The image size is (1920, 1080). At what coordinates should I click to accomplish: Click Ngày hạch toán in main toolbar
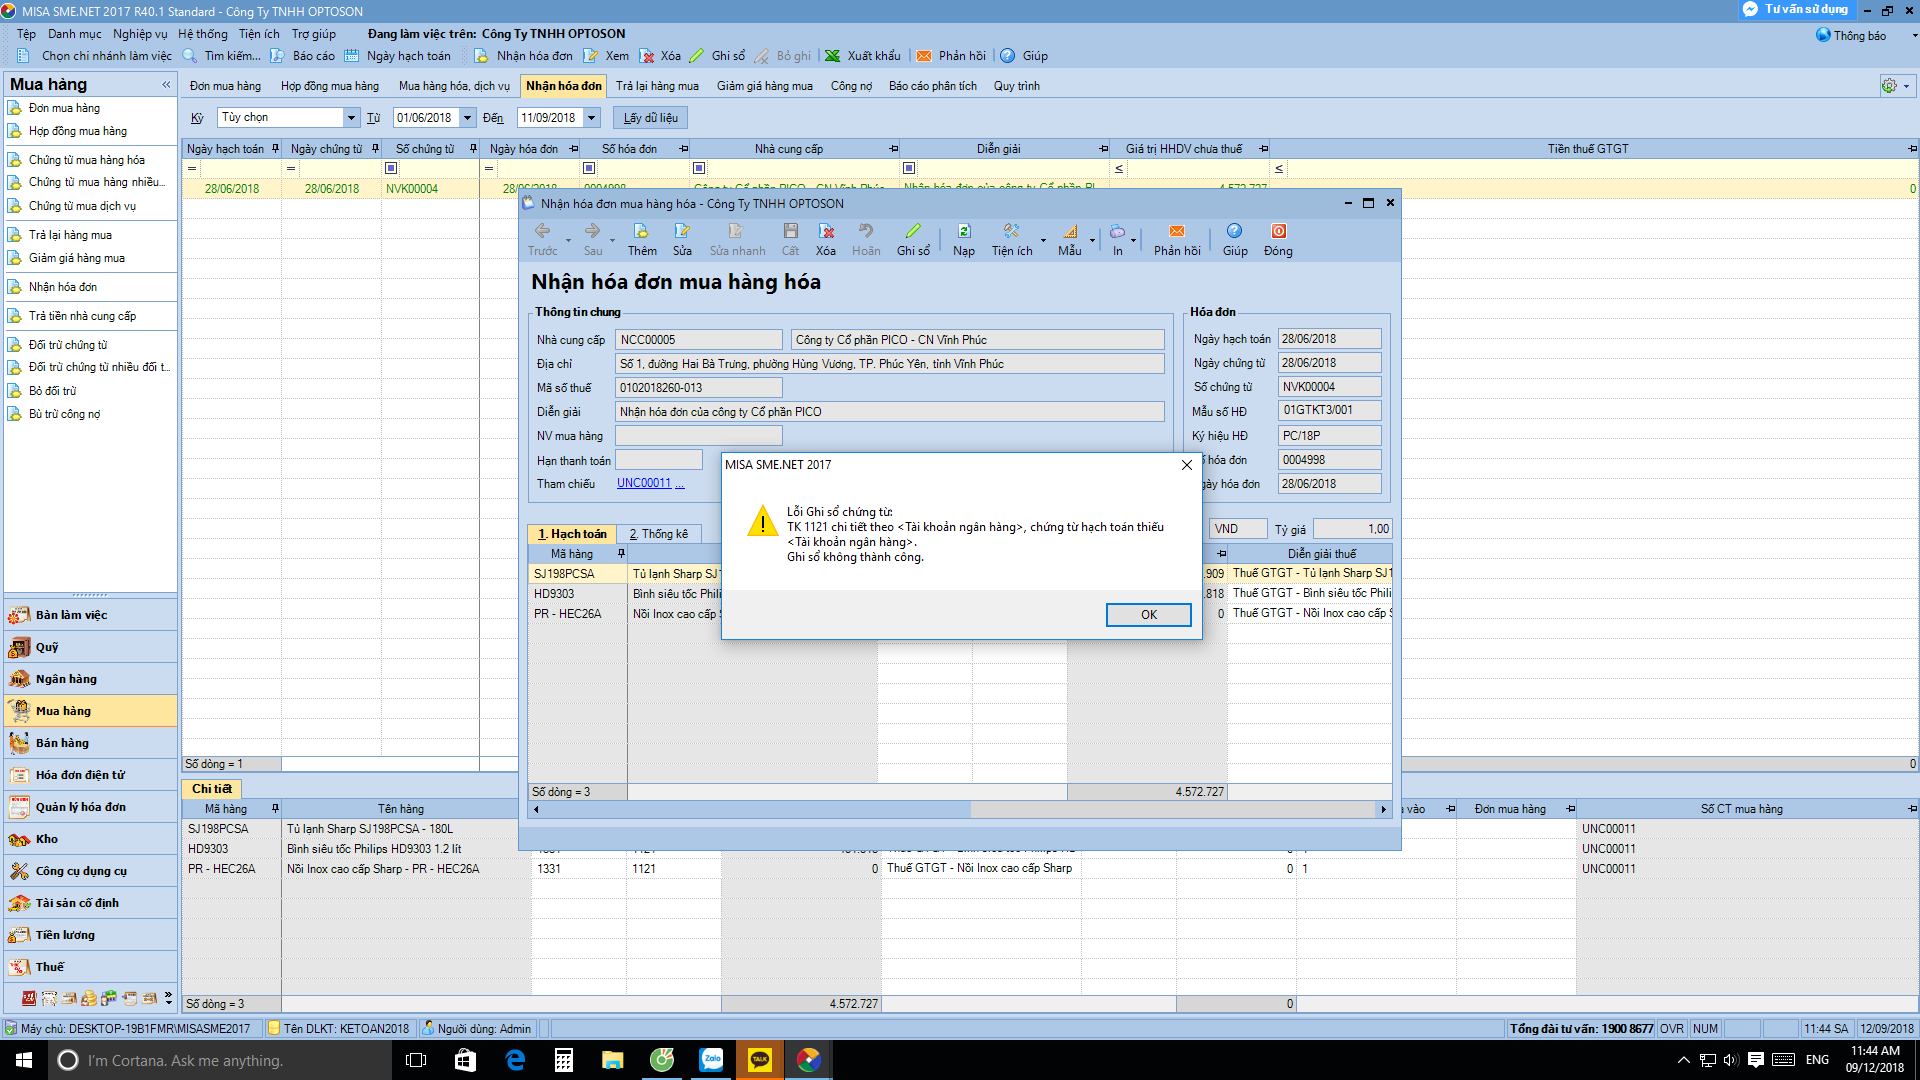tap(397, 56)
